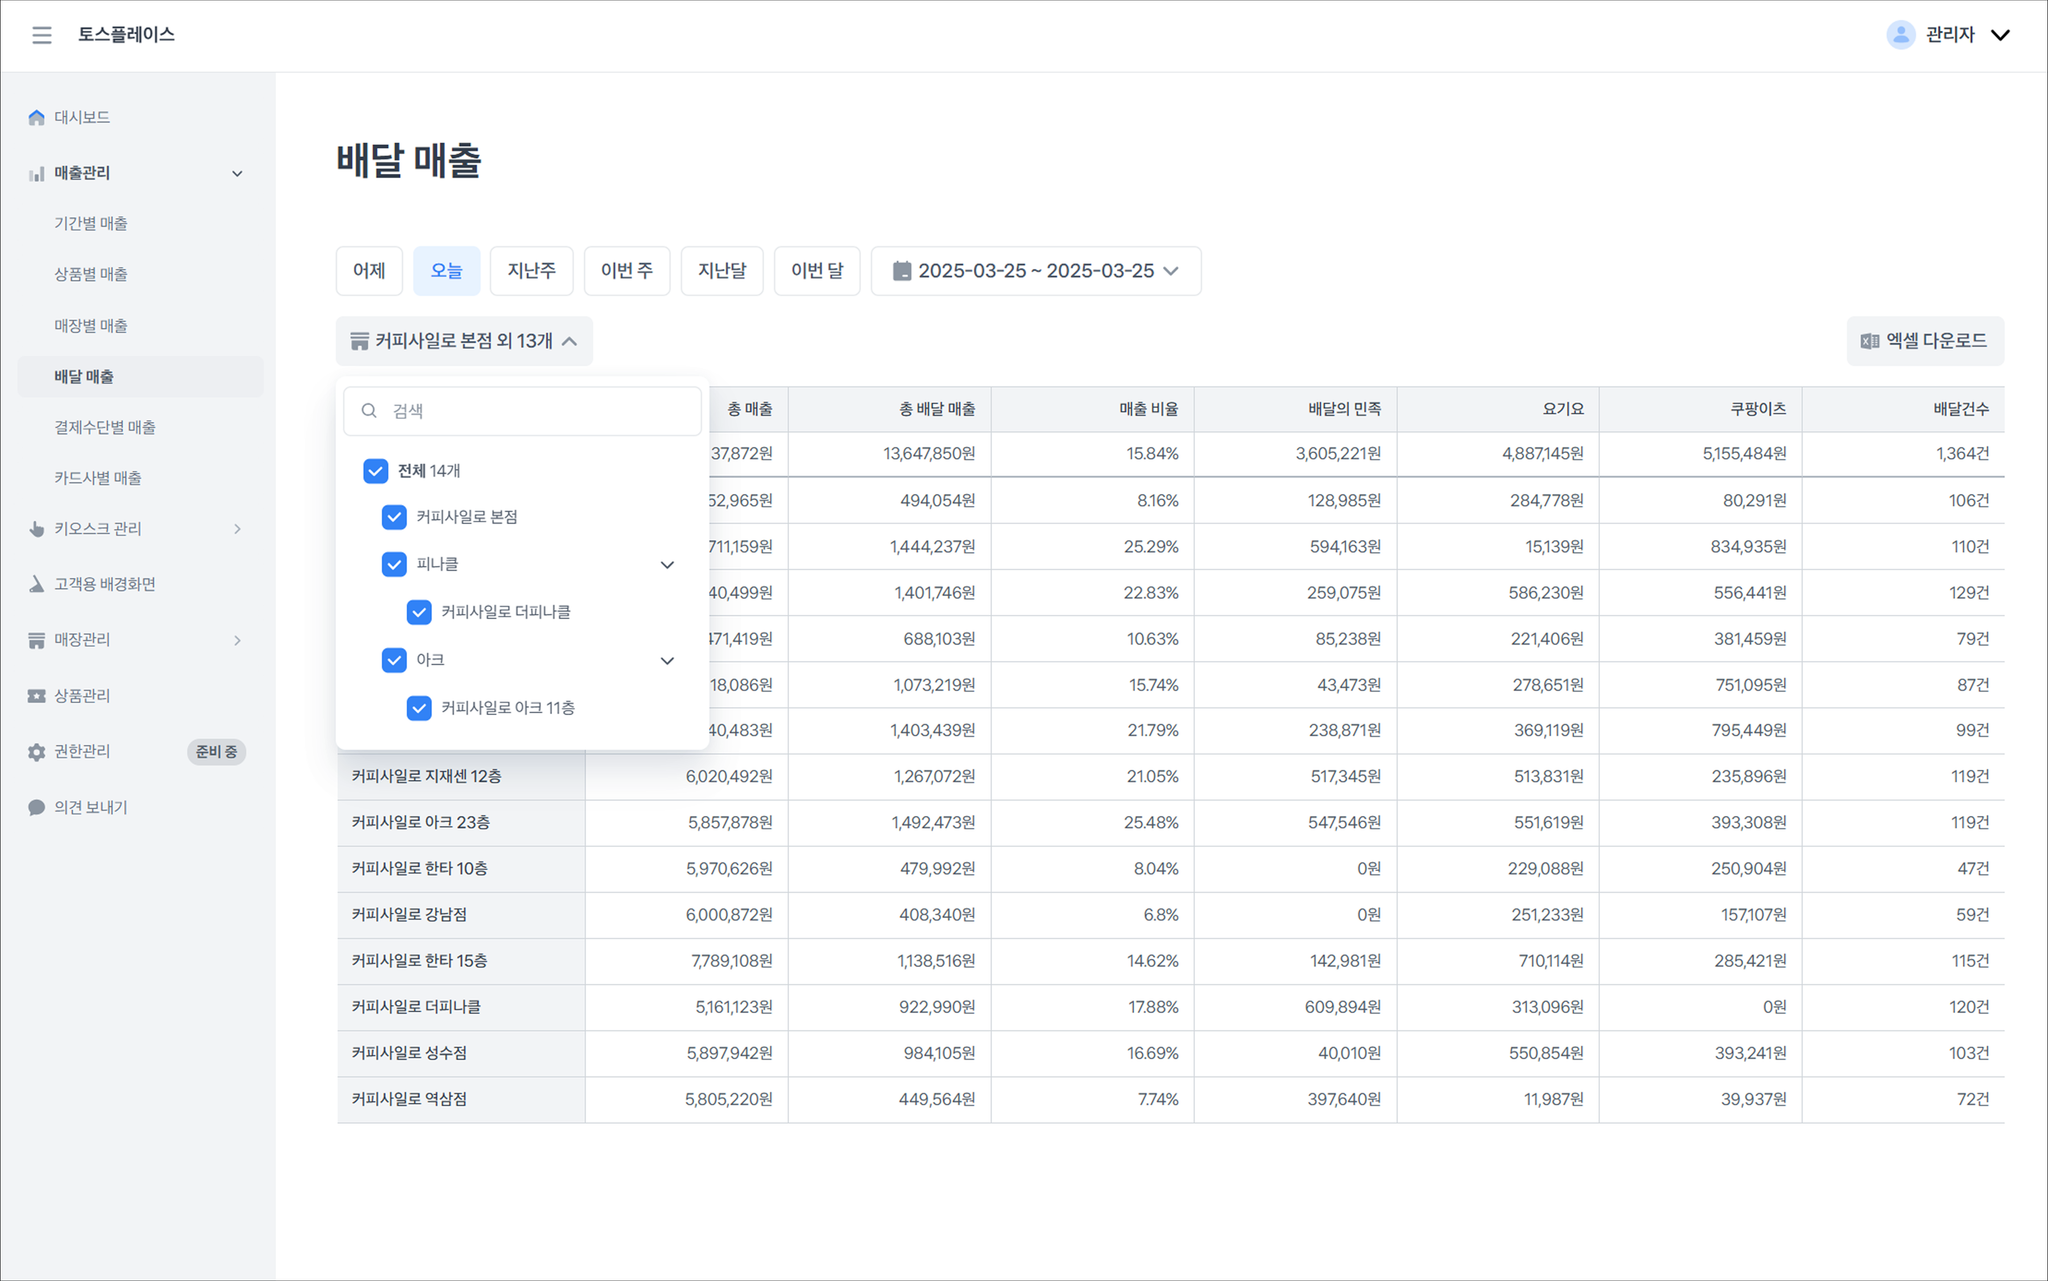This screenshot has width=2048, height=1281.
Task: Click the 의견 보내기 speech bubble icon
Action: point(37,807)
